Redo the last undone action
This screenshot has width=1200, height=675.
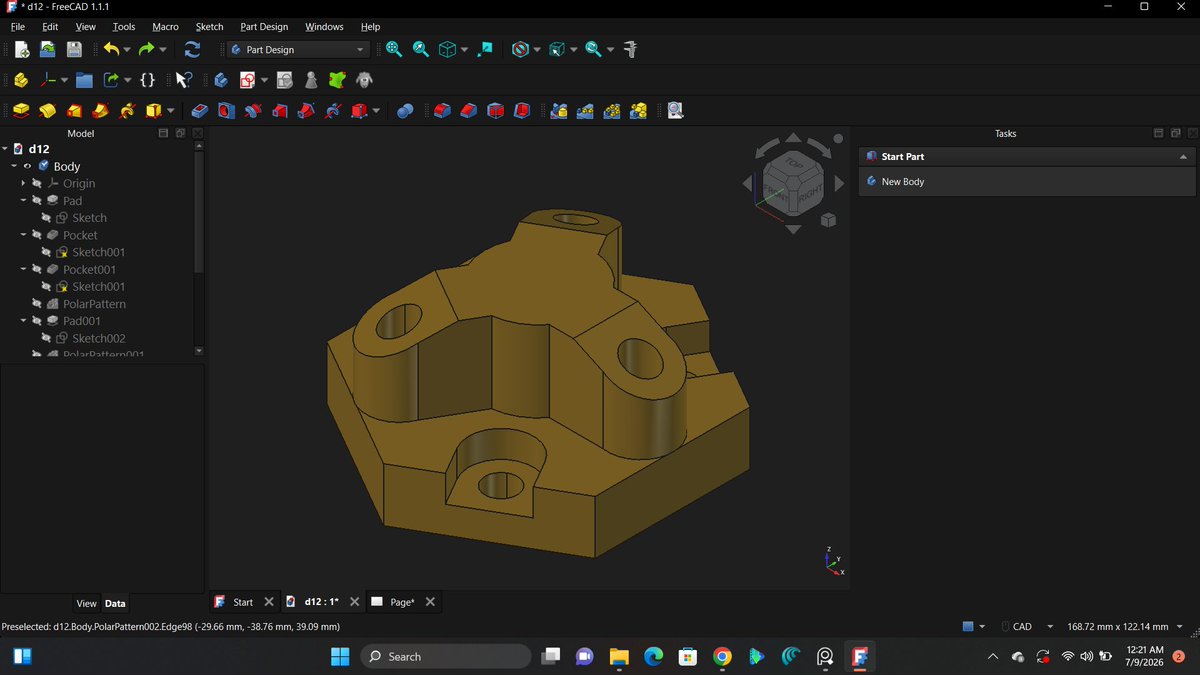point(147,49)
